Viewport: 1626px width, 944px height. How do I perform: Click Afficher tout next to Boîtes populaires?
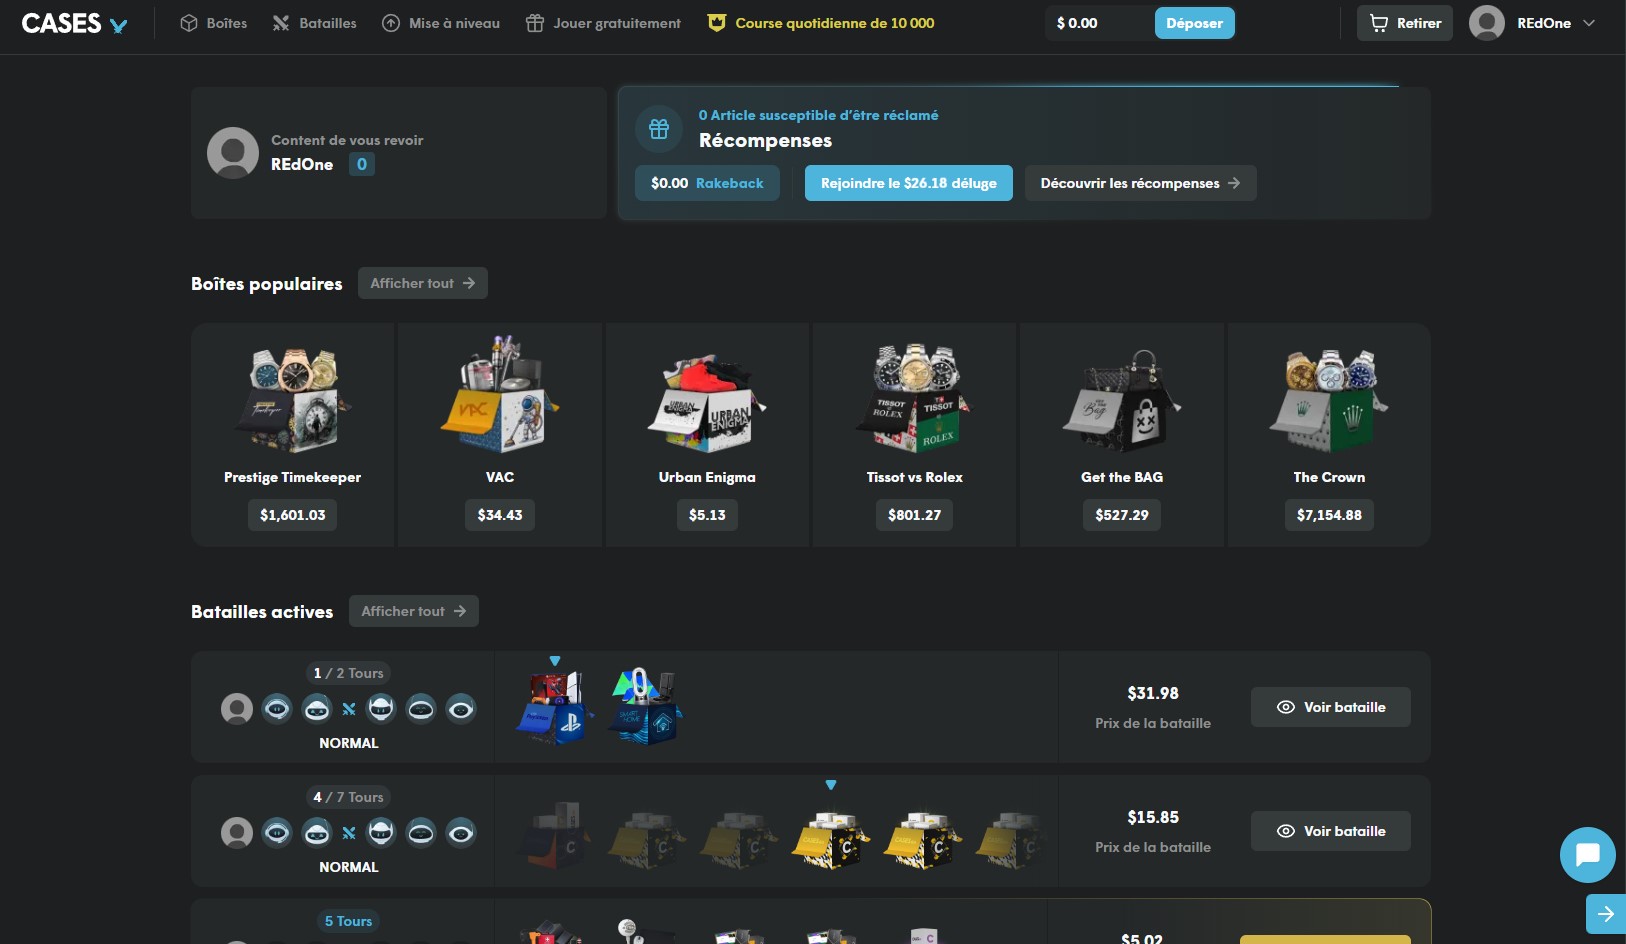[x=422, y=283]
